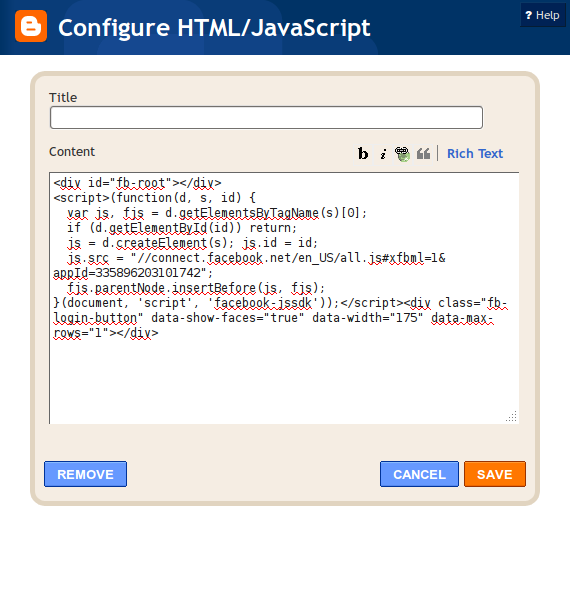Open the Help link
Image resolution: width=570 pixels, height=600 pixels.
543,15
